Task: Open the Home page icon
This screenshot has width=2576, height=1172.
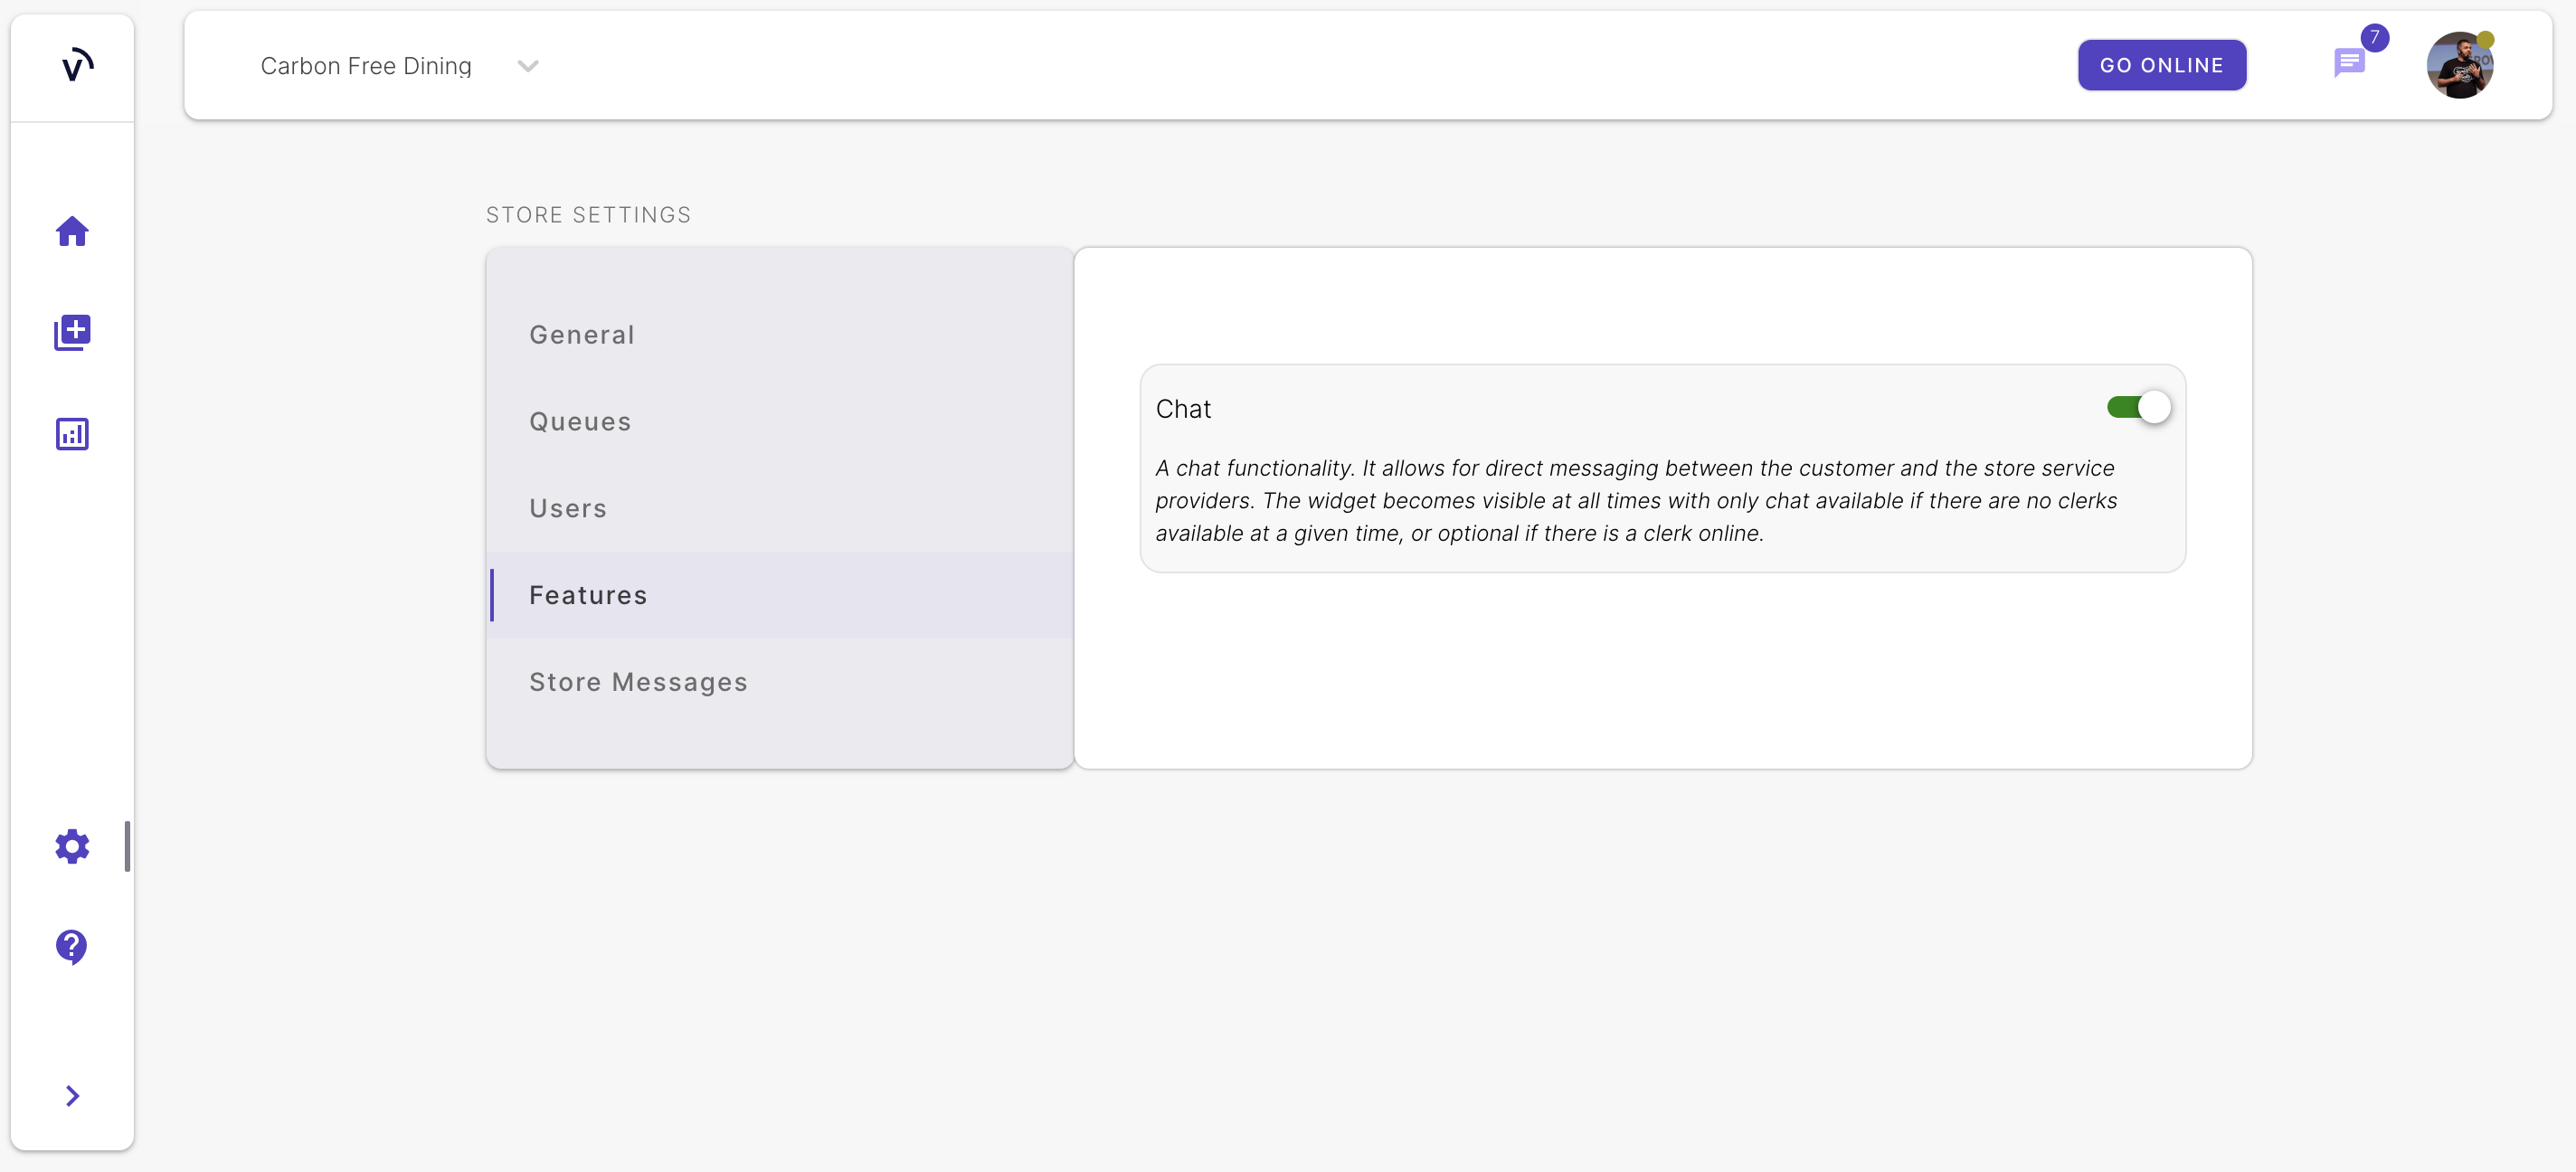Action: pos(72,231)
